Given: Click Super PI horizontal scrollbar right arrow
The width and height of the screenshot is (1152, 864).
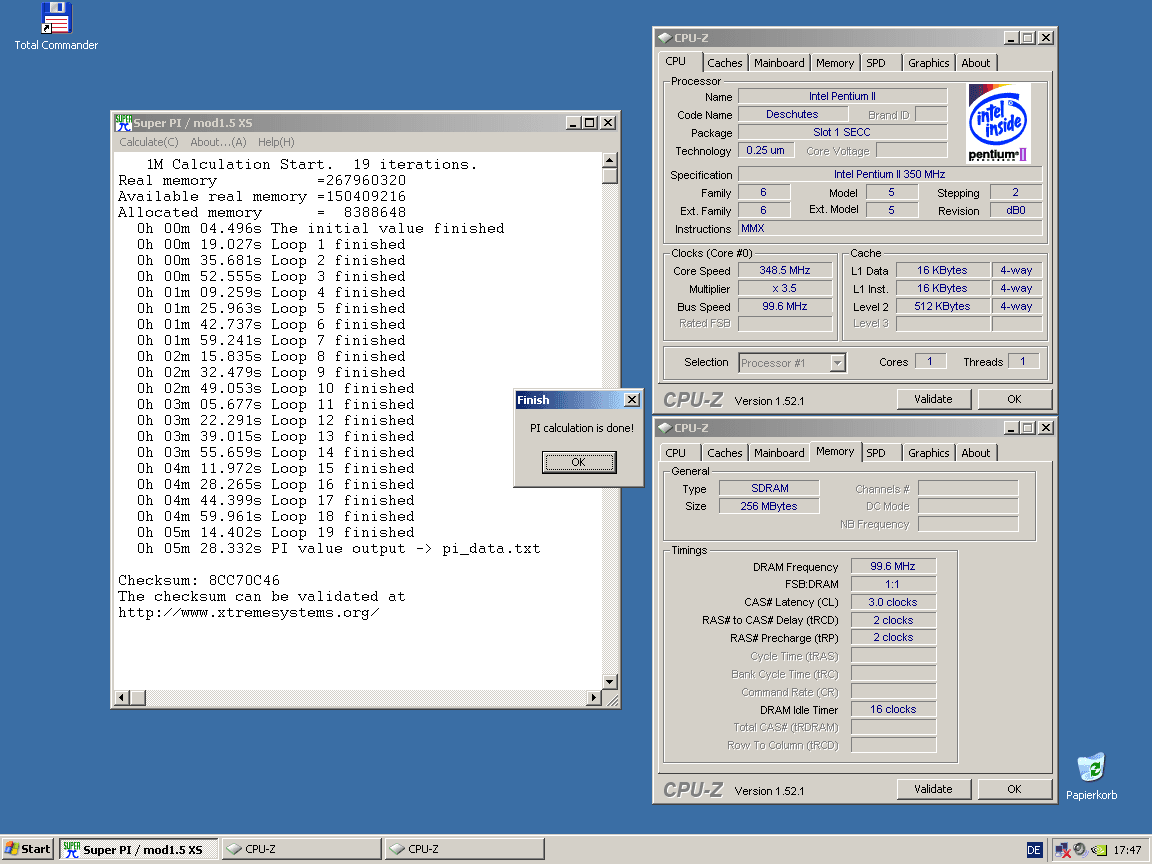Looking at the screenshot, I should click(594, 697).
